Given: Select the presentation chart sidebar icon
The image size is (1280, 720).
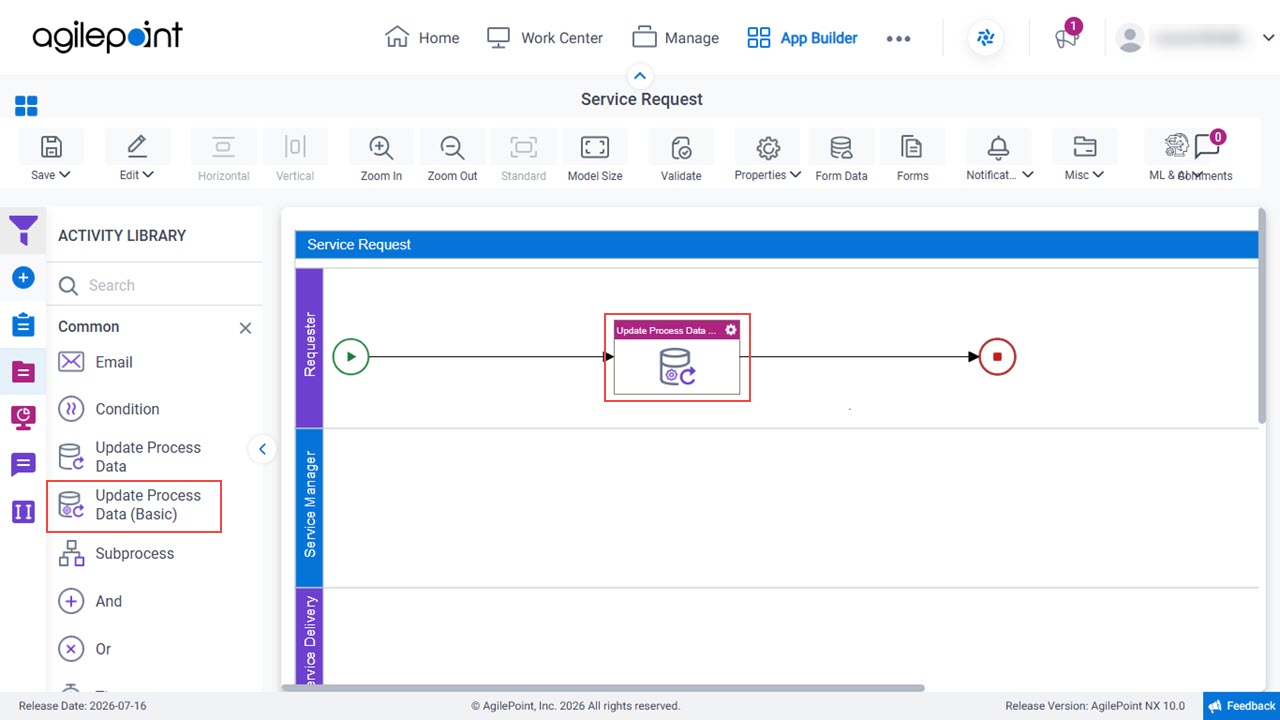Looking at the screenshot, I should [x=23, y=417].
